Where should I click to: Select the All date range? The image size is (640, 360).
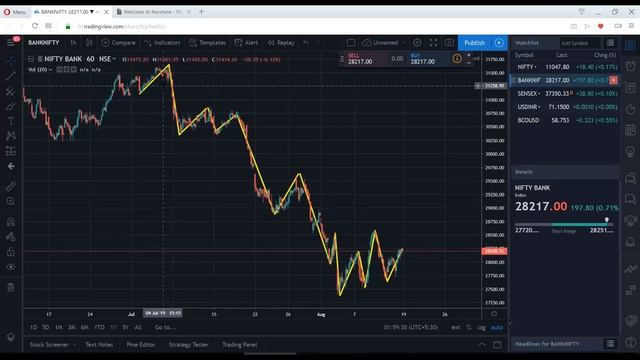pos(138,327)
